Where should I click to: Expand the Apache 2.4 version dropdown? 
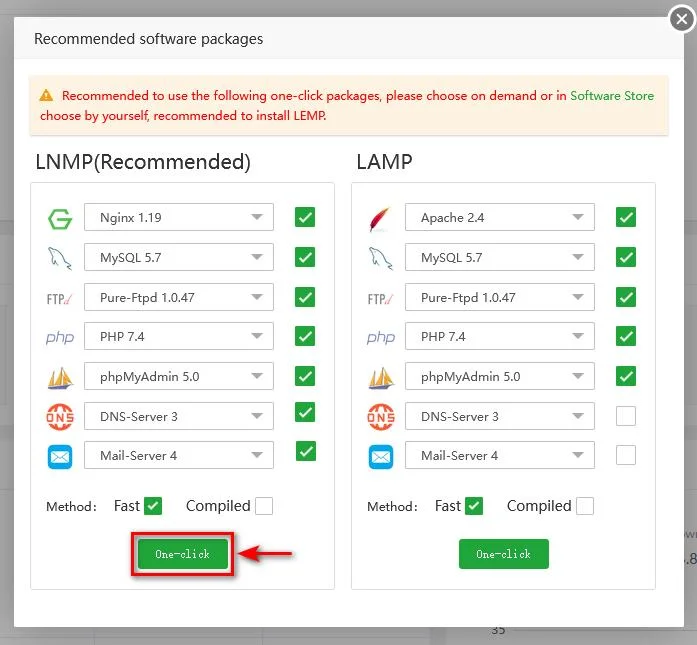[x=500, y=217]
